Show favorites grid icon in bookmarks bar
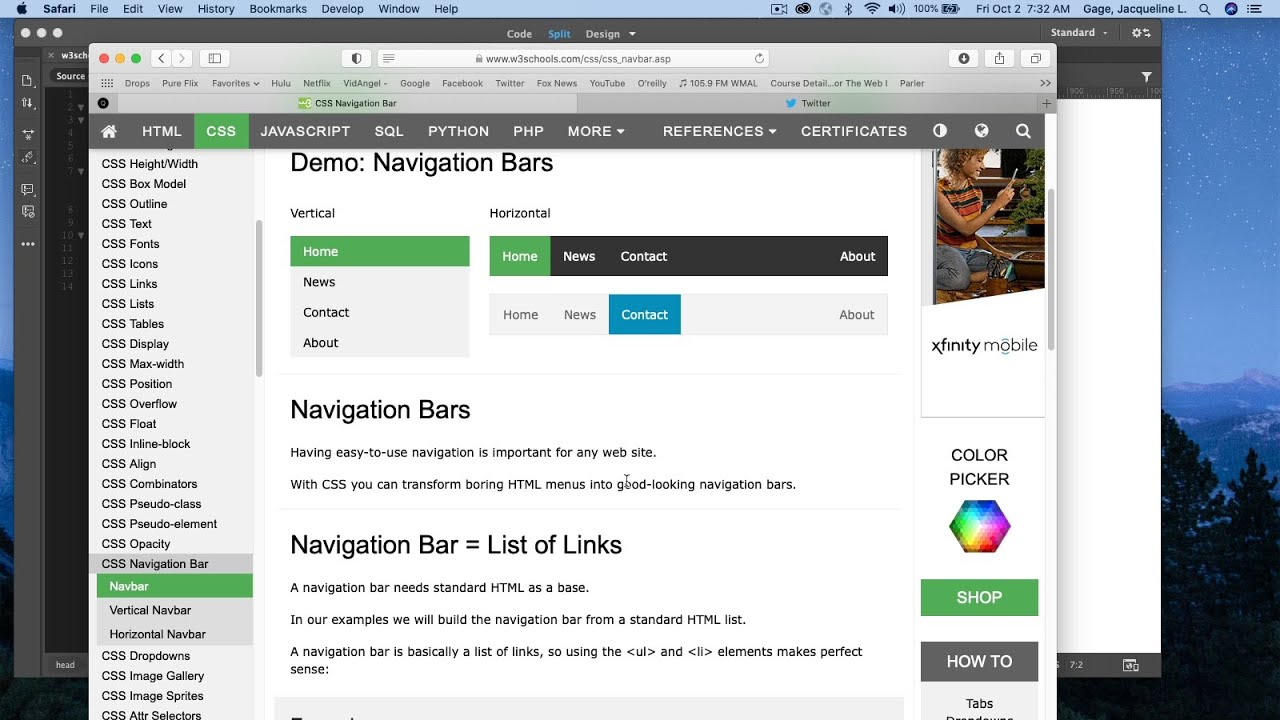This screenshot has height=720, width=1280. pyautogui.click(x=107, y=84)
